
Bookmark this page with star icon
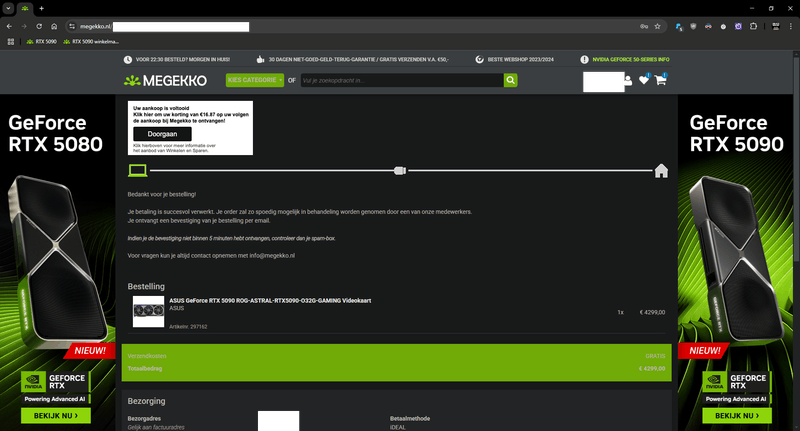[658, 26]
